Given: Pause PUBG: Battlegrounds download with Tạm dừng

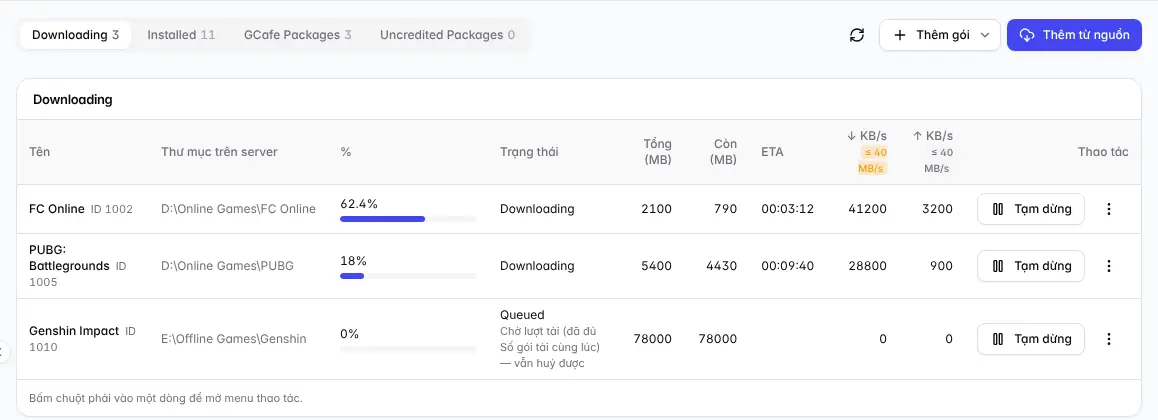Looking at the screenshot, I should coord(1031,266).
